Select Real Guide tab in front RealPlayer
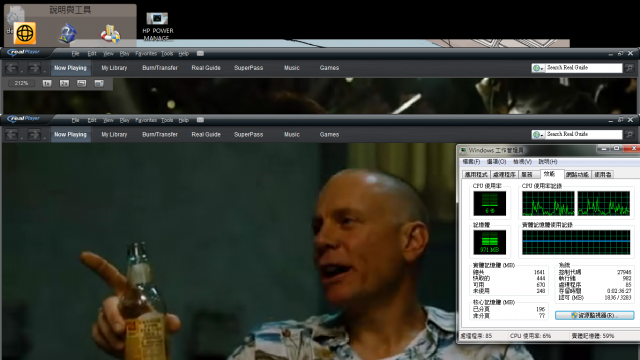Image resolution: width=640 pixels, height=360 pixels. 206,134
